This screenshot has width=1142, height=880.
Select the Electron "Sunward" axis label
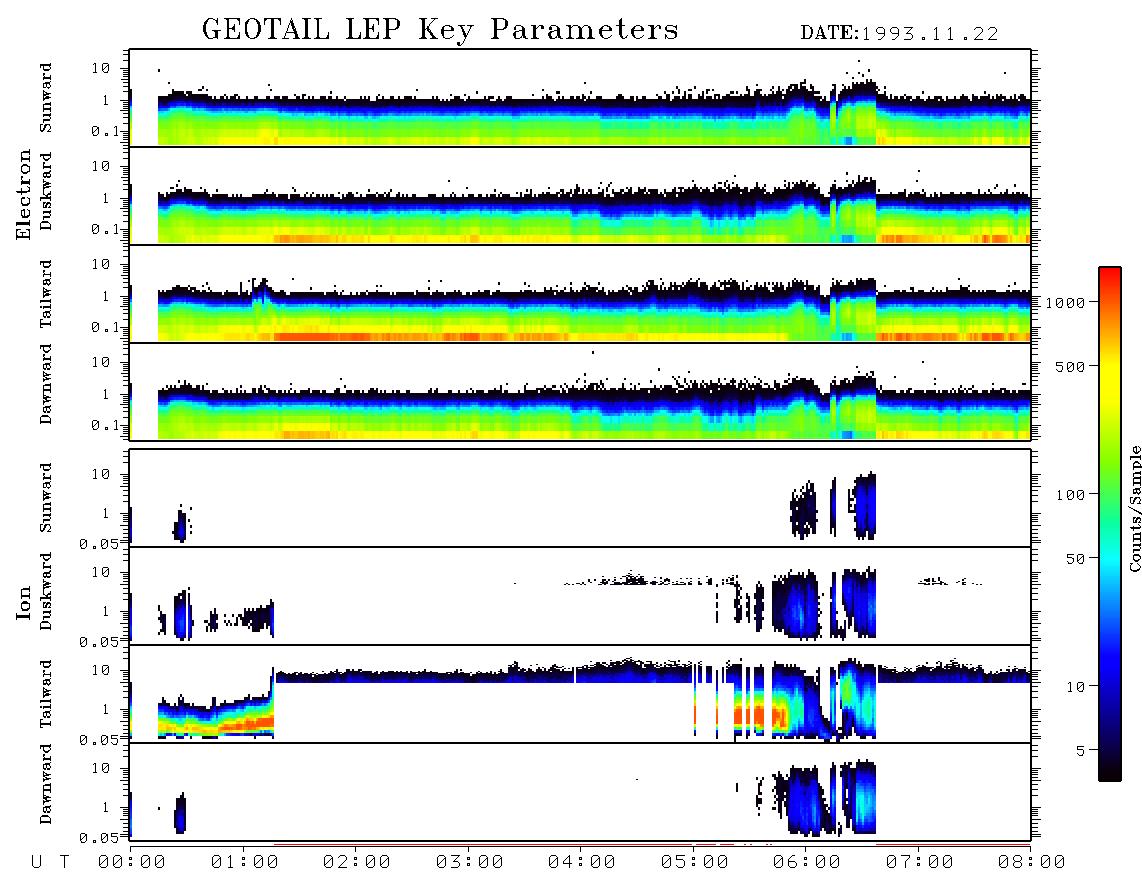(x=46, y=98)
